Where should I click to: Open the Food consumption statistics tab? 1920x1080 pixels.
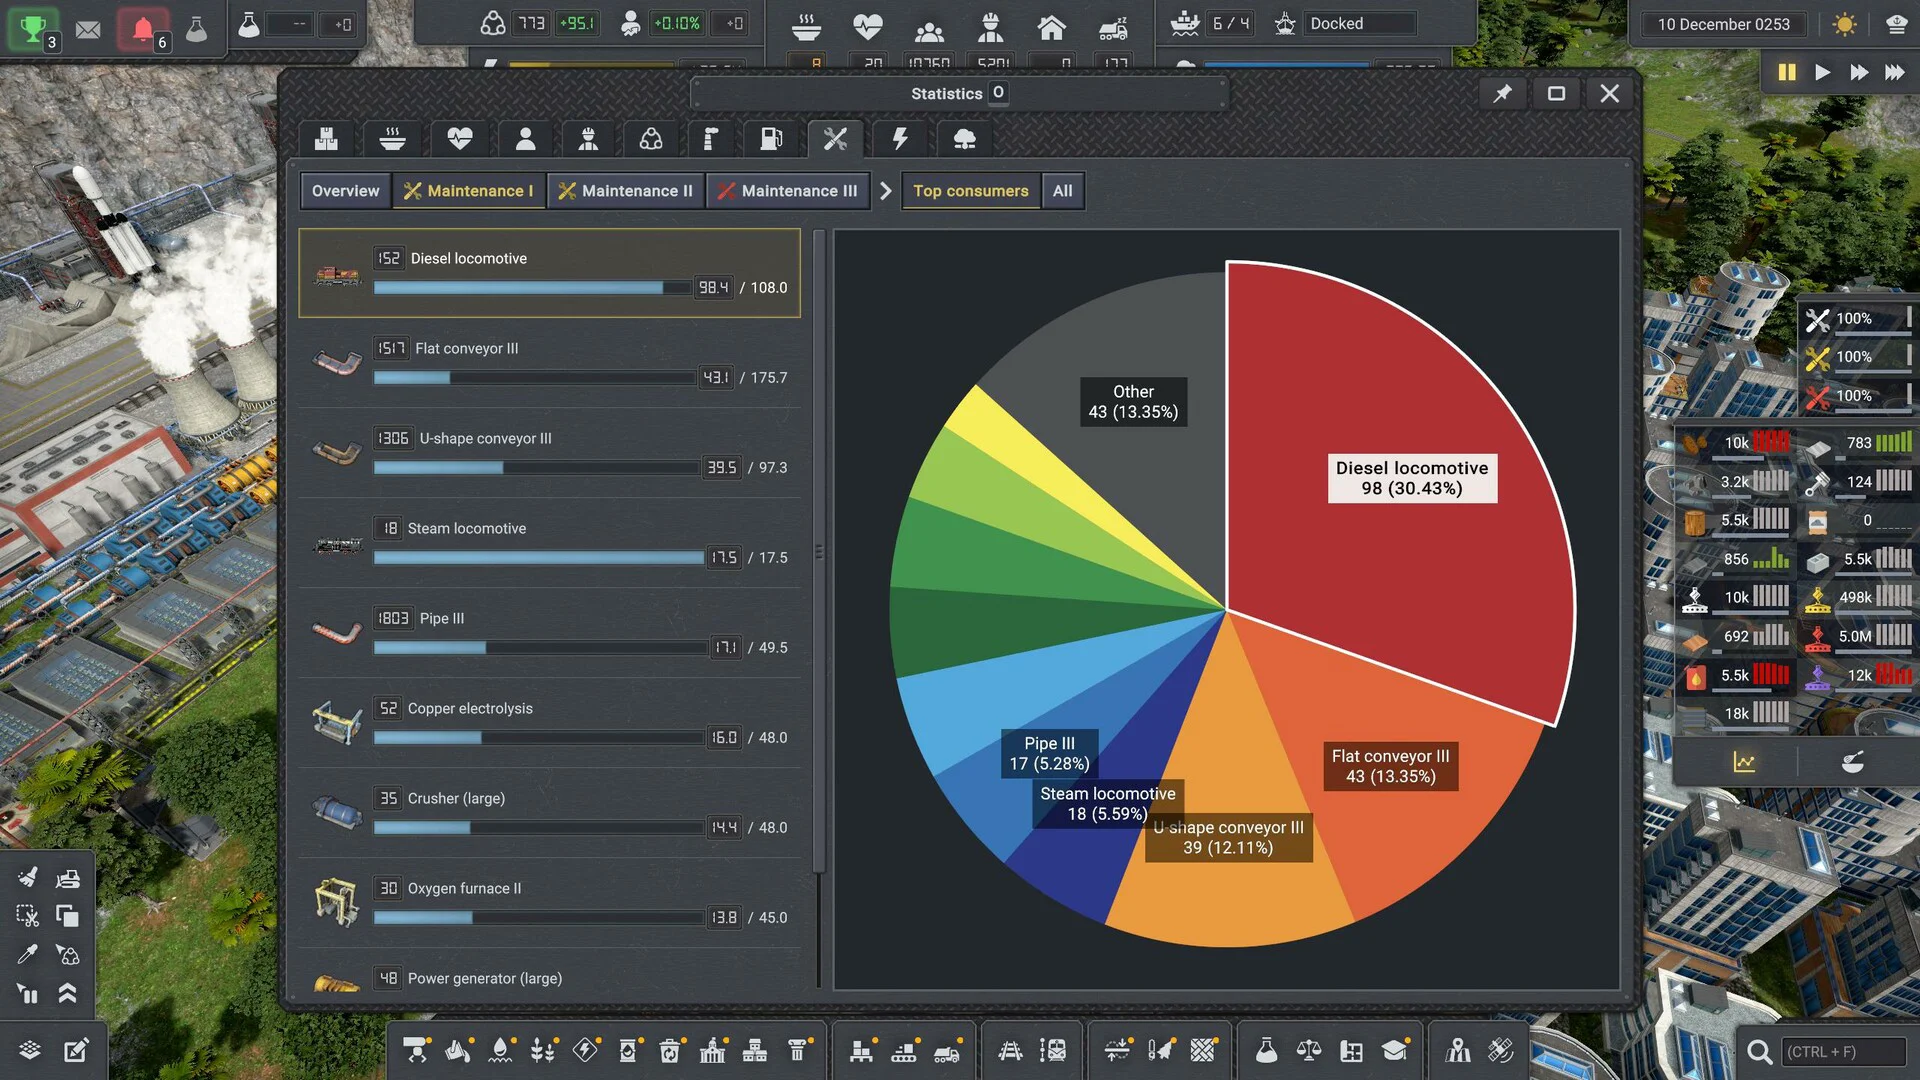point(393,139)
